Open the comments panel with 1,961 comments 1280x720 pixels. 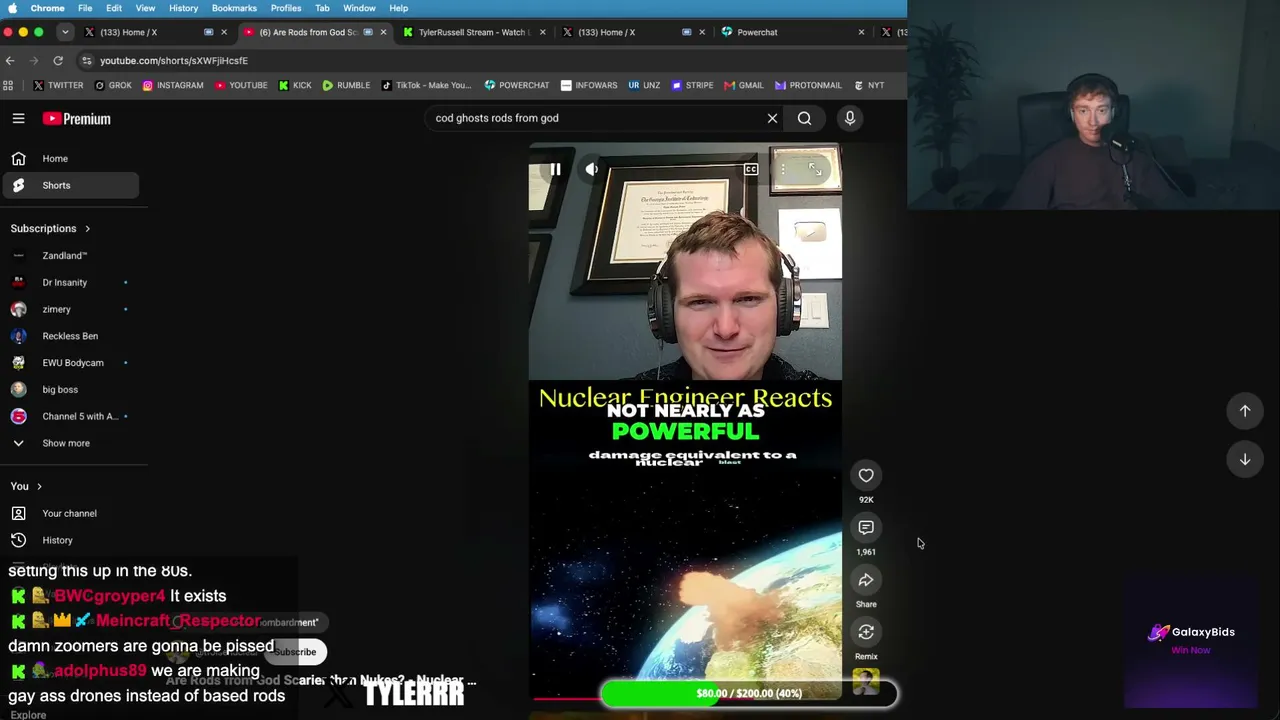point(866,528)
